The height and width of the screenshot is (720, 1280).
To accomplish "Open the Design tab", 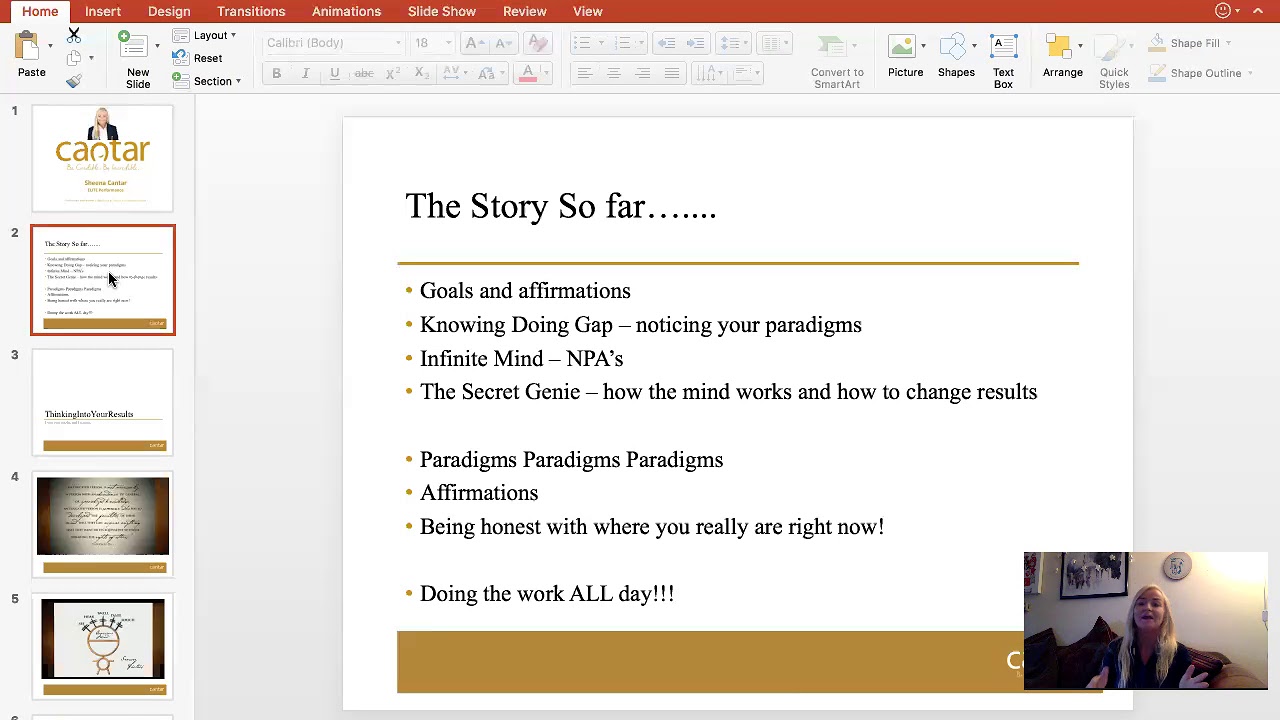I will [x=169, y=11].
